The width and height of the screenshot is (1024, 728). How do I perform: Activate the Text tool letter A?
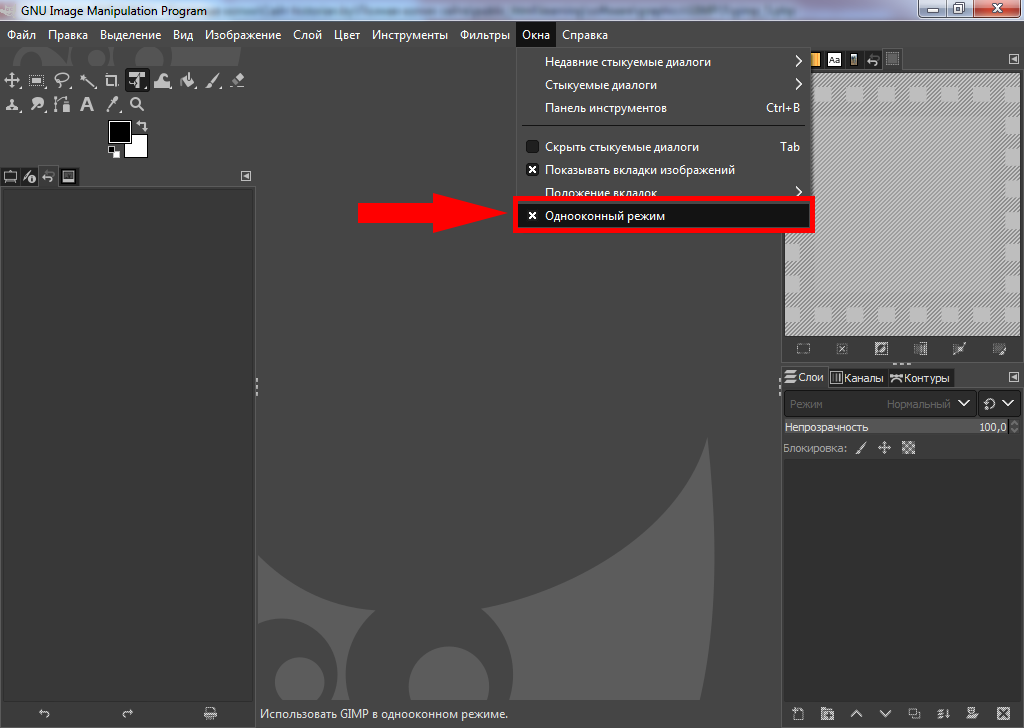[x=87, y=105]
